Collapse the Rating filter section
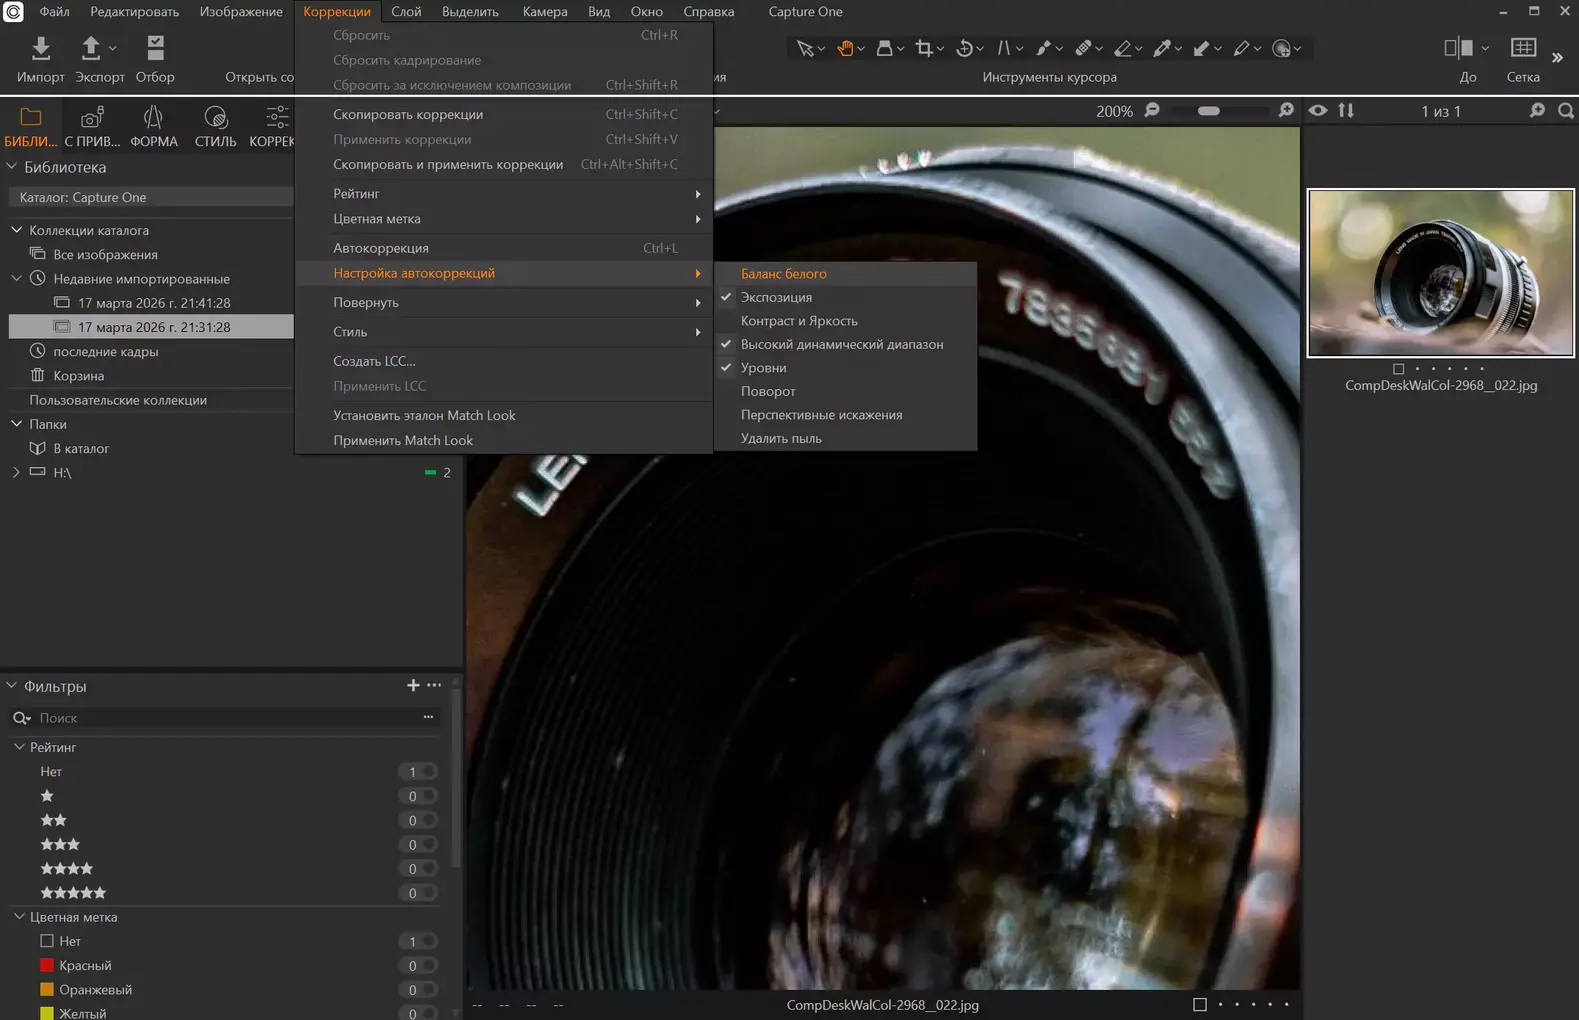Image resolution: width=1579 pixels, height=1020 pixels. coord(19,747)
